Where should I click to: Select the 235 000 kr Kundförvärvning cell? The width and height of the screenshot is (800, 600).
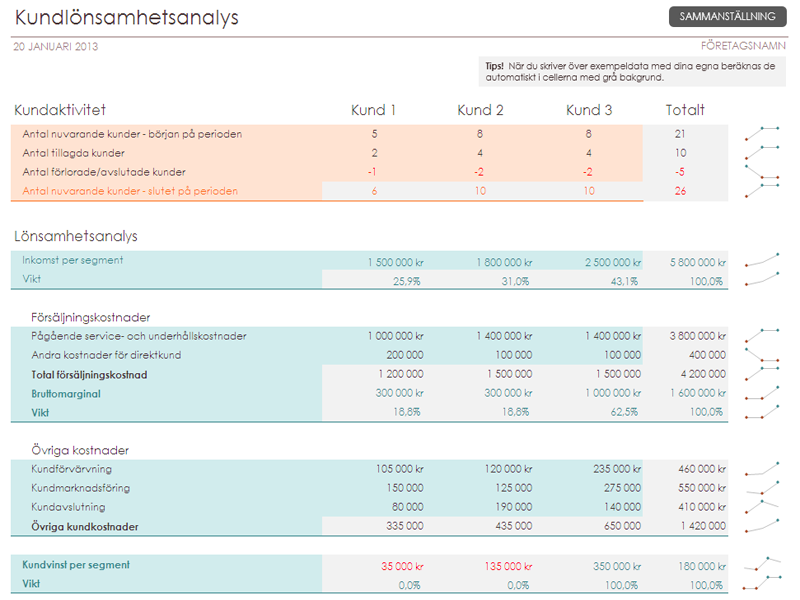pos(617,468)
